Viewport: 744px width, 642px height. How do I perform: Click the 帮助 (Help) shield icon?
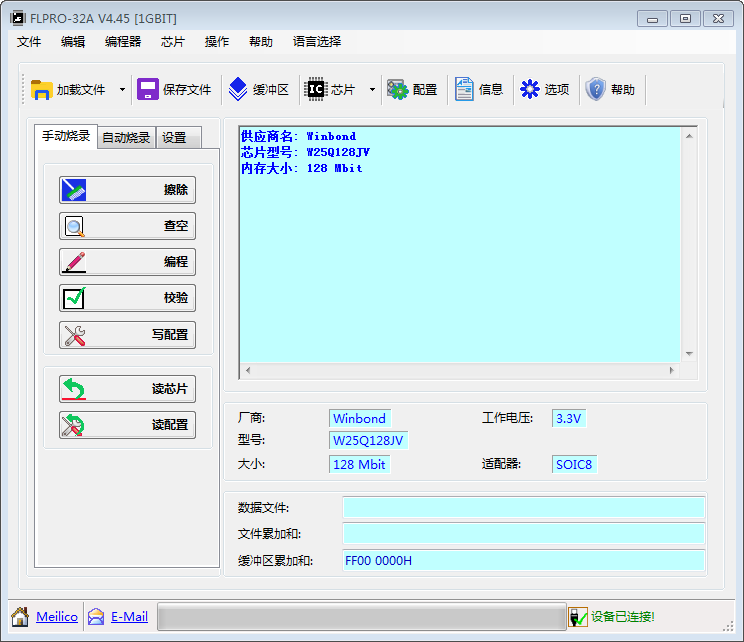(x=596, y=89)
